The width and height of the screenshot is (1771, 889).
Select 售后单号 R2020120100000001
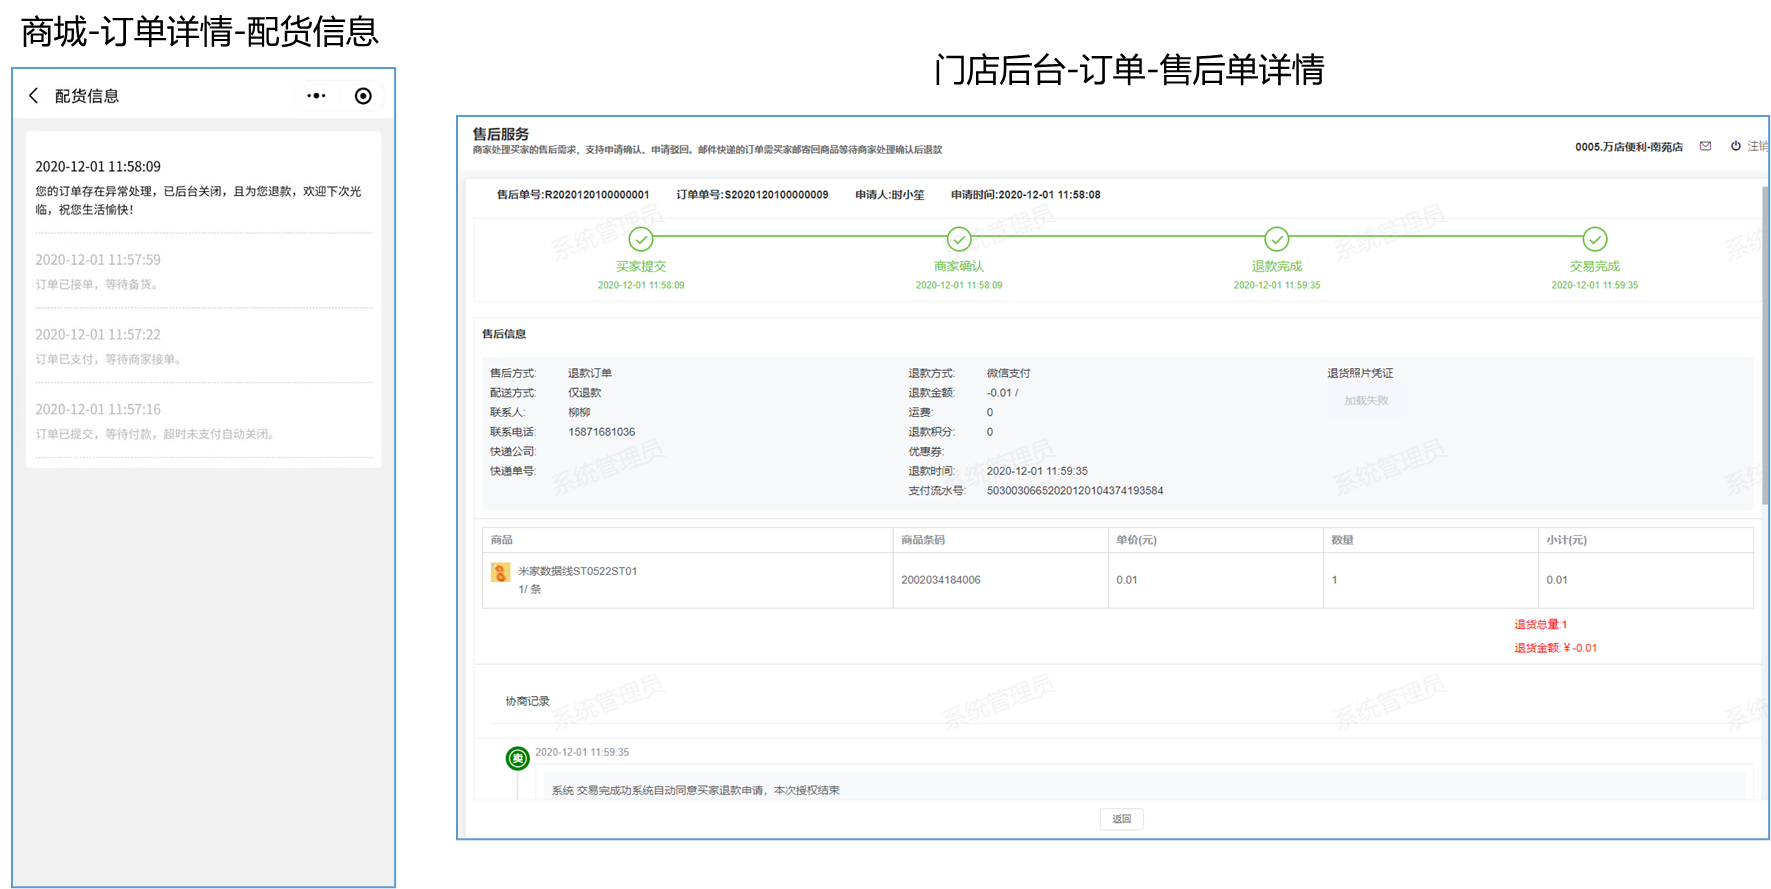coord(573,195)
